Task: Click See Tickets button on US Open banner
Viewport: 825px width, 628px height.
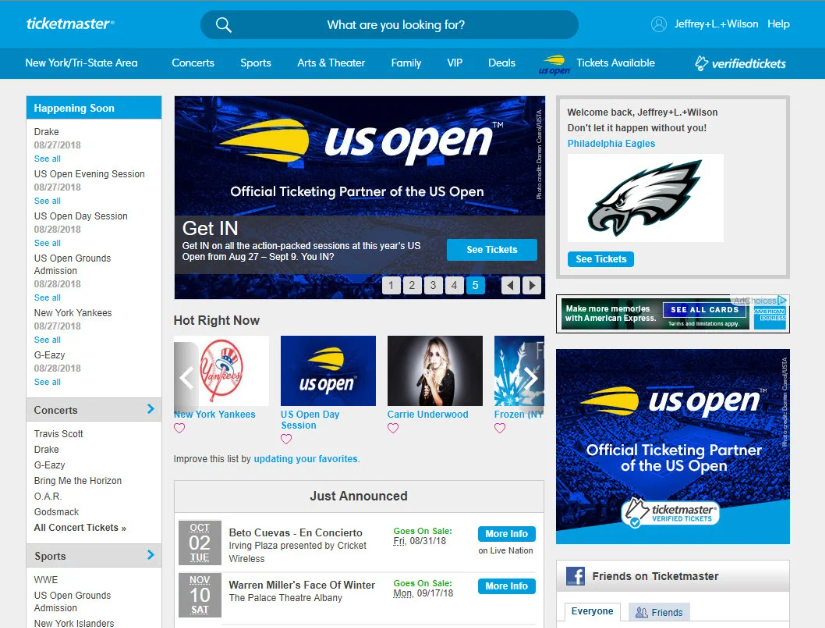Action: pos(491,250)
